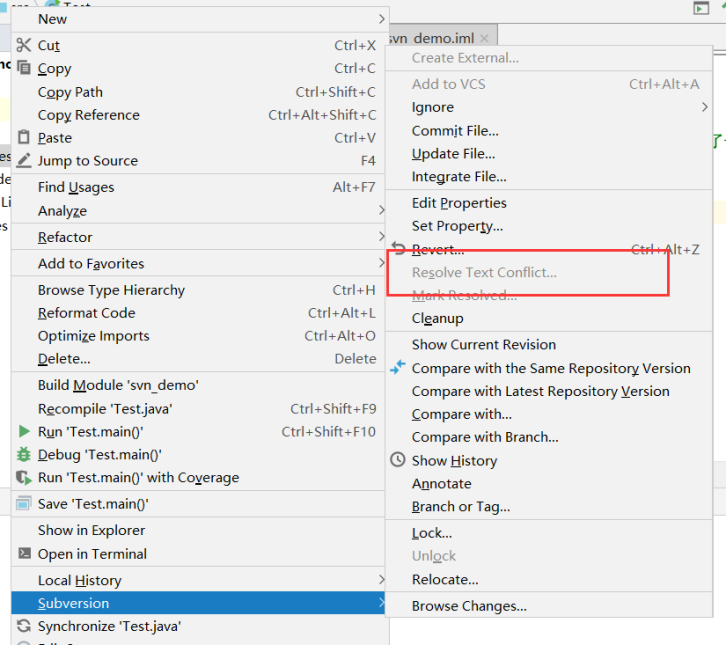Click the blue compare arrows icon

(398, 367)
